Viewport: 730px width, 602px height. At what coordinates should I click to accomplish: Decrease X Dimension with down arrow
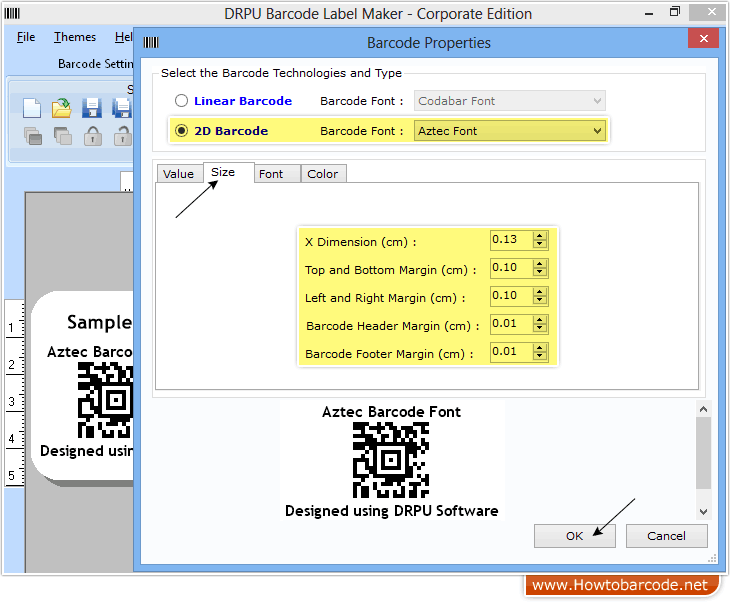[540, 244]
